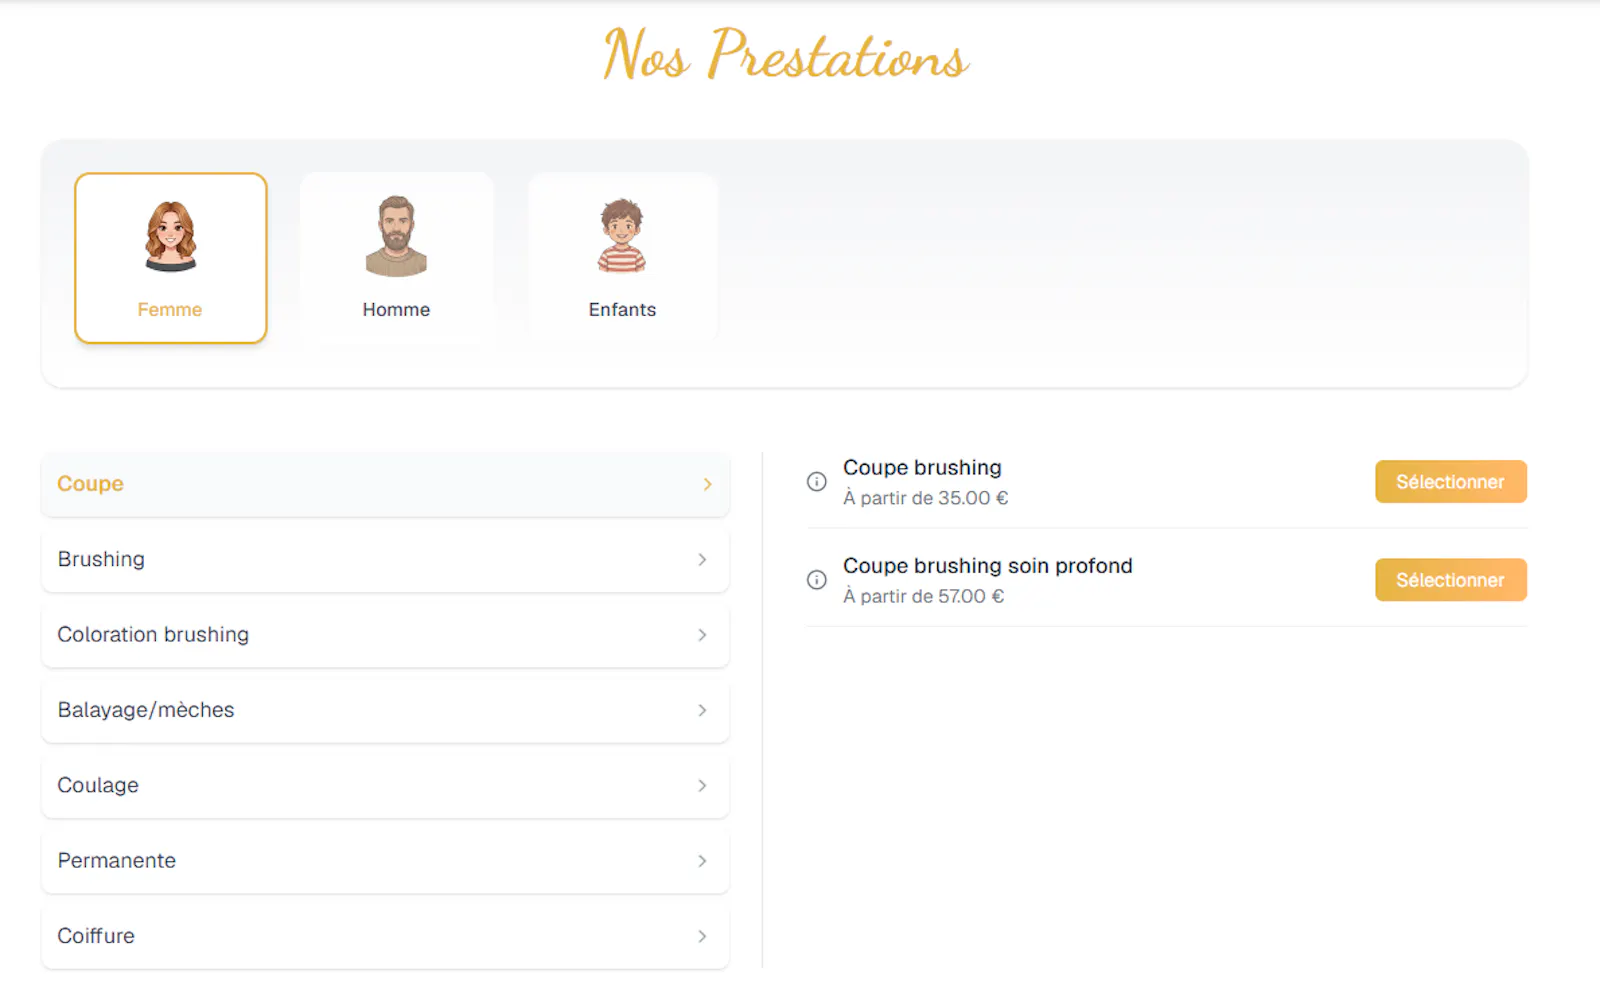
Task: Select the Femme category card
Action: pyautogui.click(x=171, y=258)
